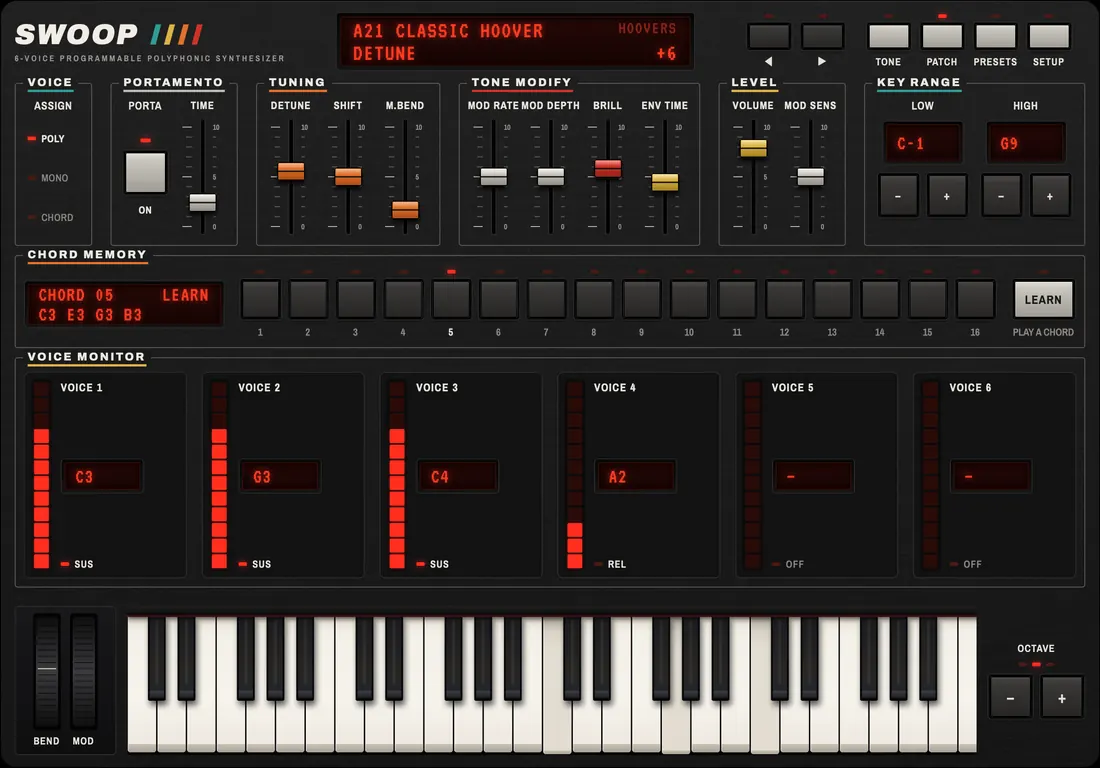Increase the HIGH key range with plus

tap(1050, 196)
